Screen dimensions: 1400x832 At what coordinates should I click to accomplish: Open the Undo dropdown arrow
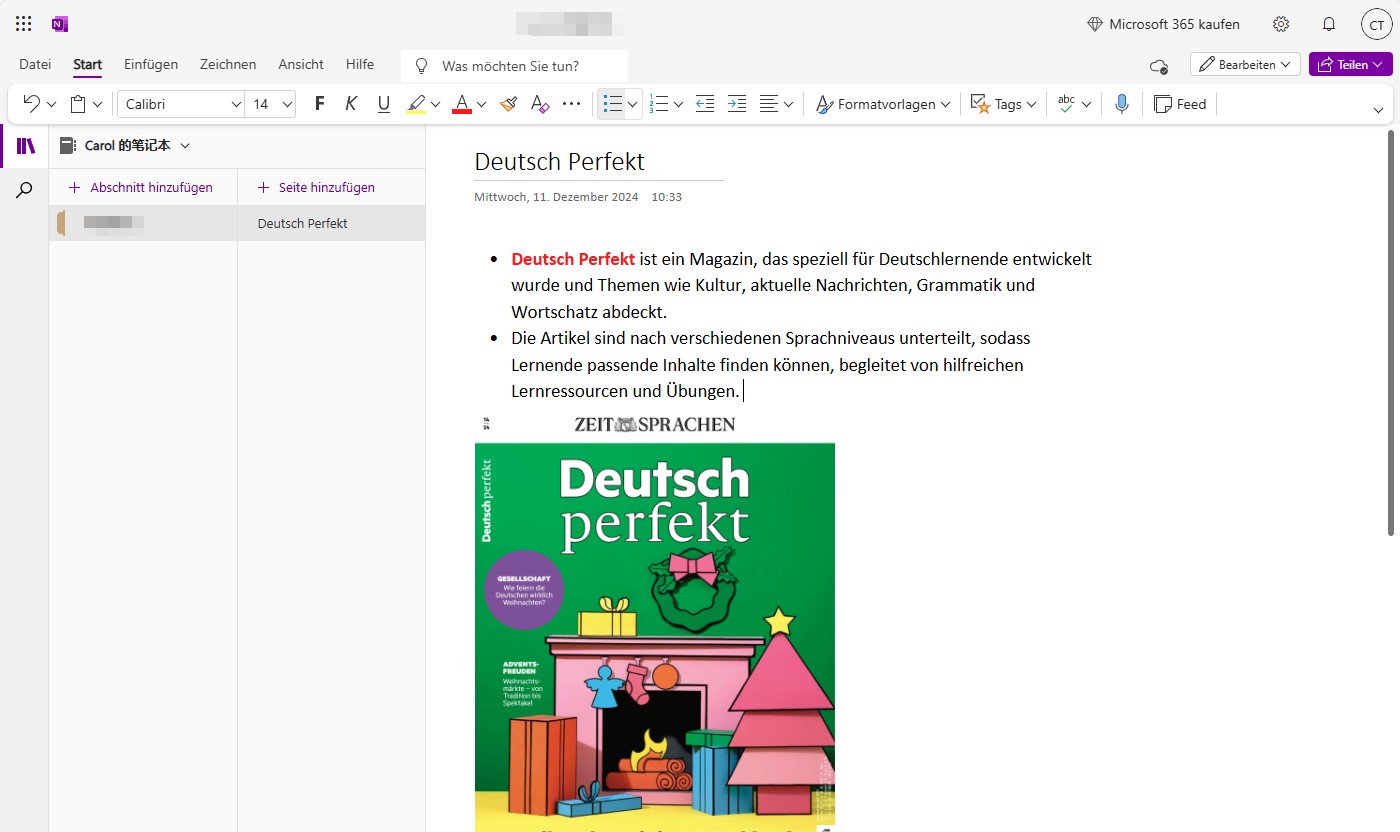(x=51, y=104)
